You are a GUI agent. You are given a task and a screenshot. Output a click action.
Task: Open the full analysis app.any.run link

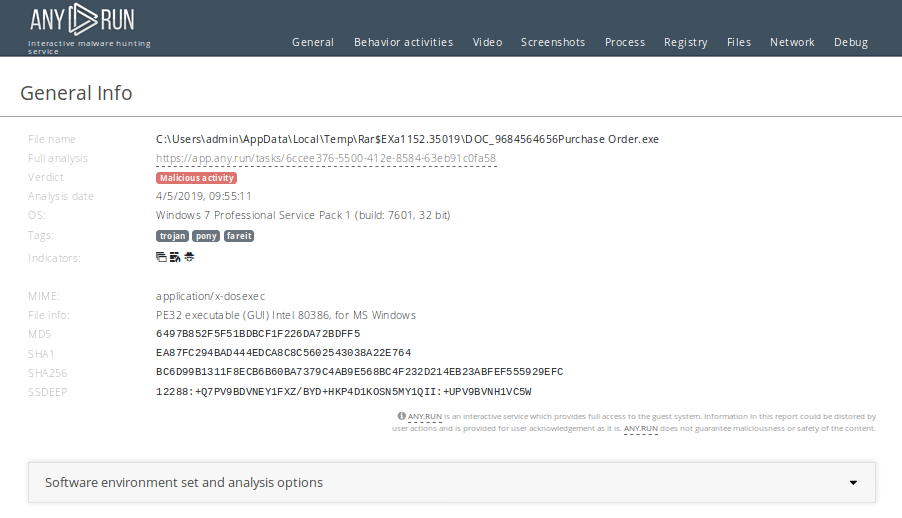326,158
